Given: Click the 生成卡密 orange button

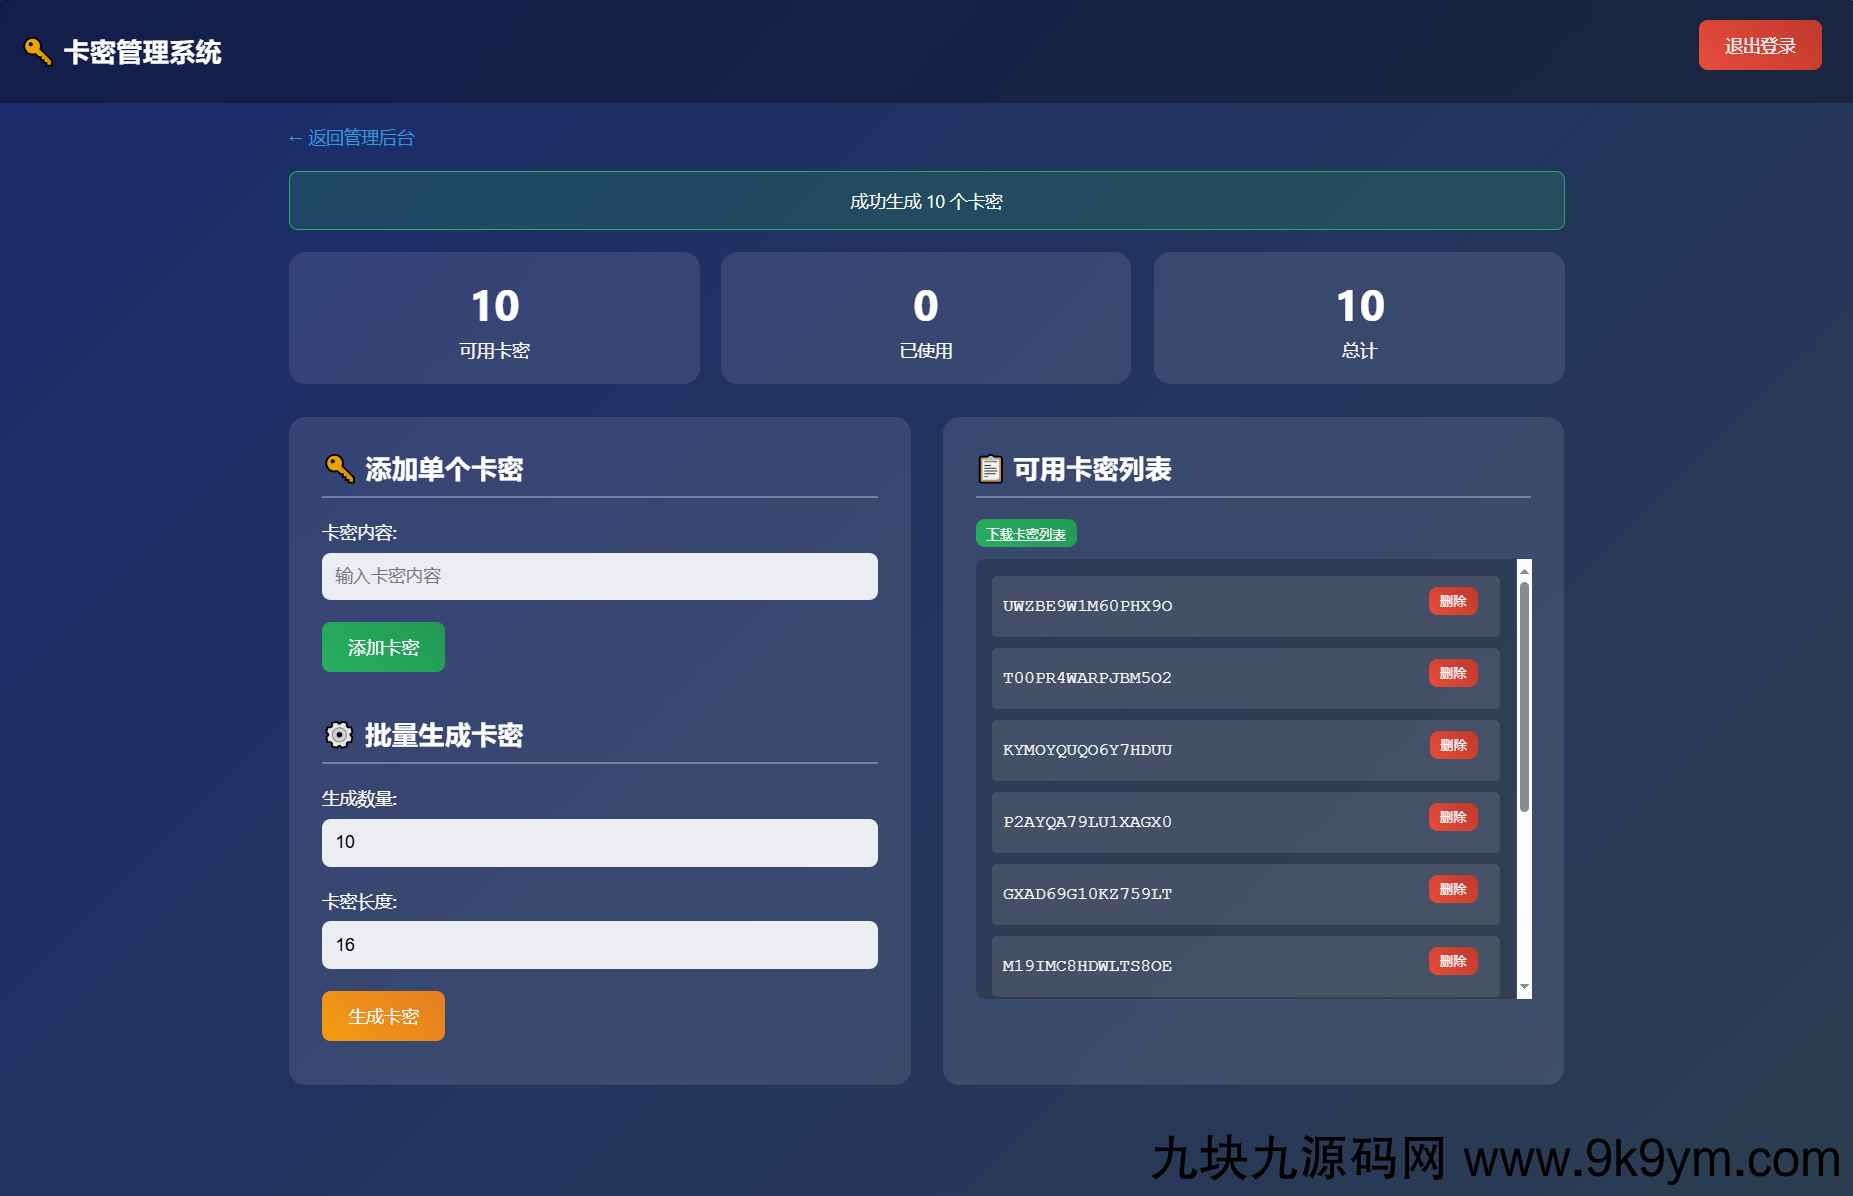Looking at the screenshot, I should click(x=383, y=1016).
